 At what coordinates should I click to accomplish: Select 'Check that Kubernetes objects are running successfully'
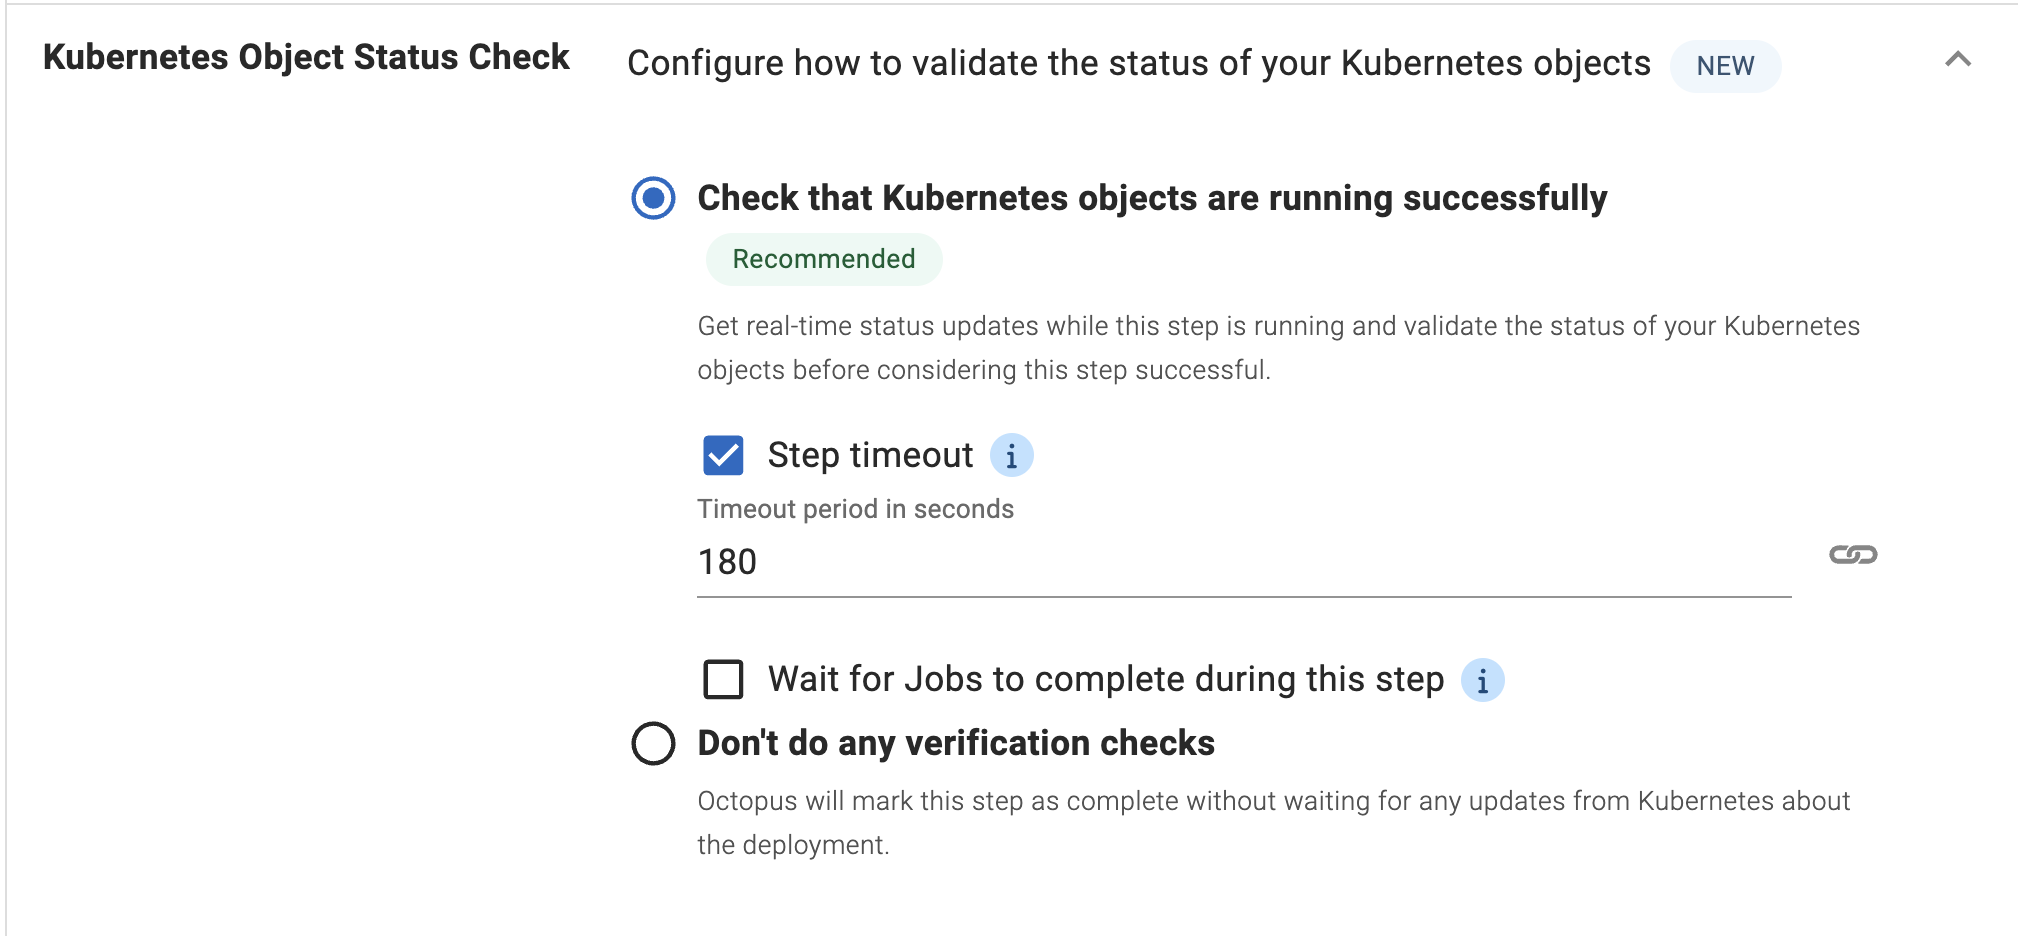click(x=654, y=199)
